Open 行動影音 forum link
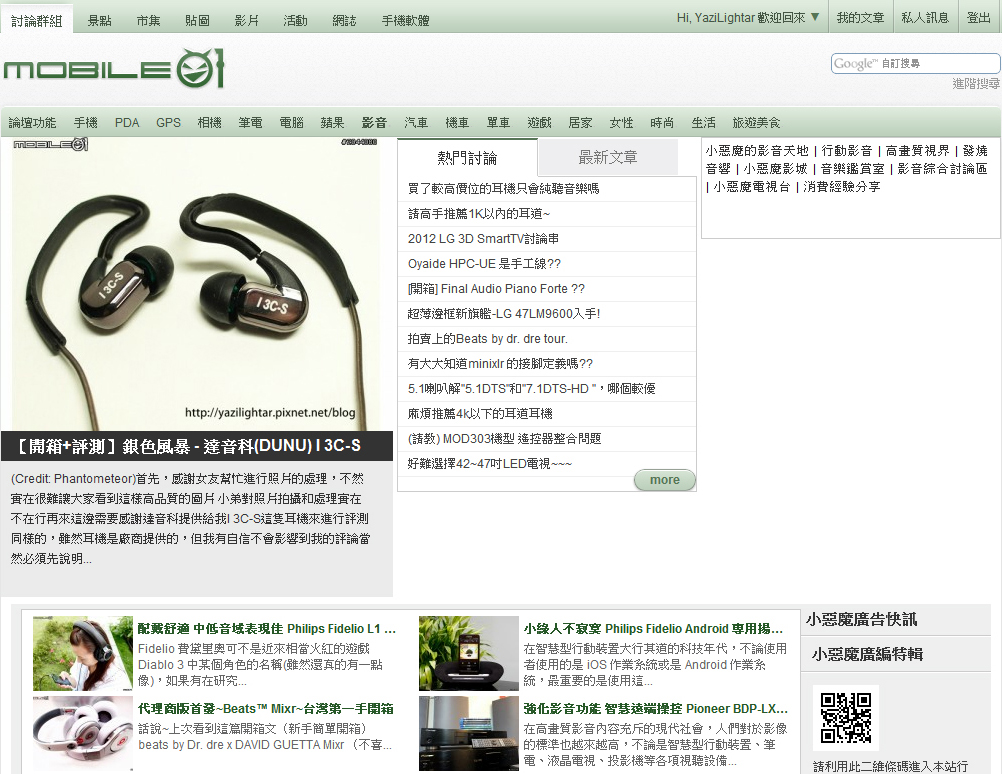 click(x=847, y=151)
